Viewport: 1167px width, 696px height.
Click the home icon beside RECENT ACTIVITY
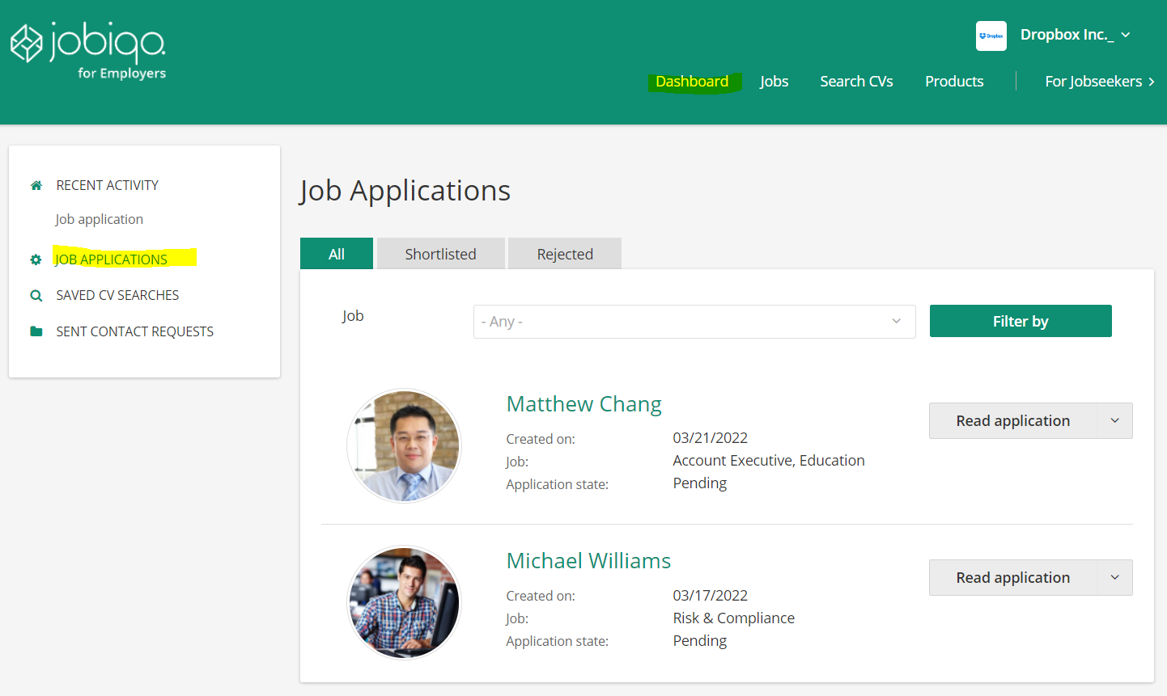pos(35,184)
